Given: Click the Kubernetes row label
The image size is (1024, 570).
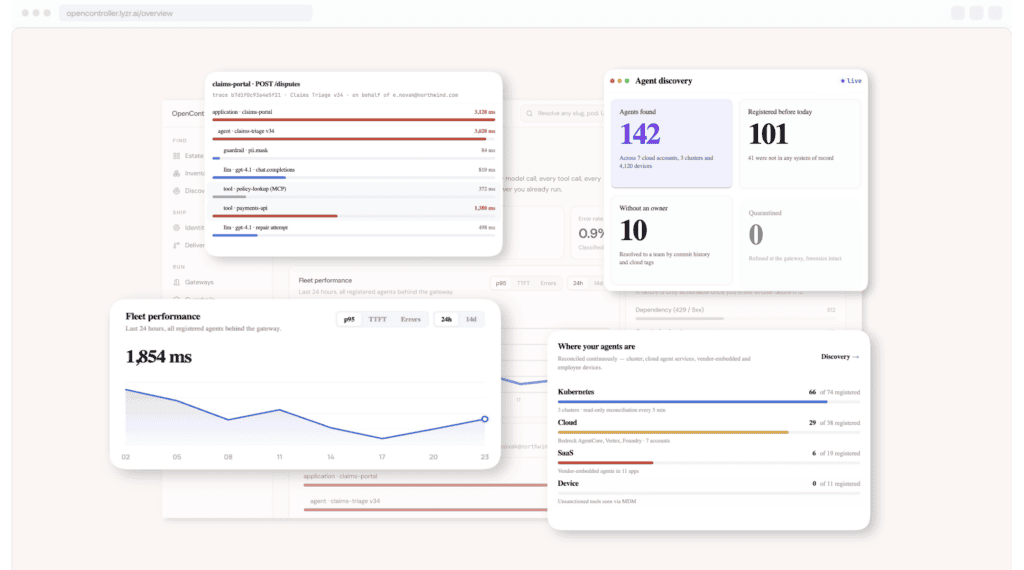Looking at the screenshot, I should [576, 392].
